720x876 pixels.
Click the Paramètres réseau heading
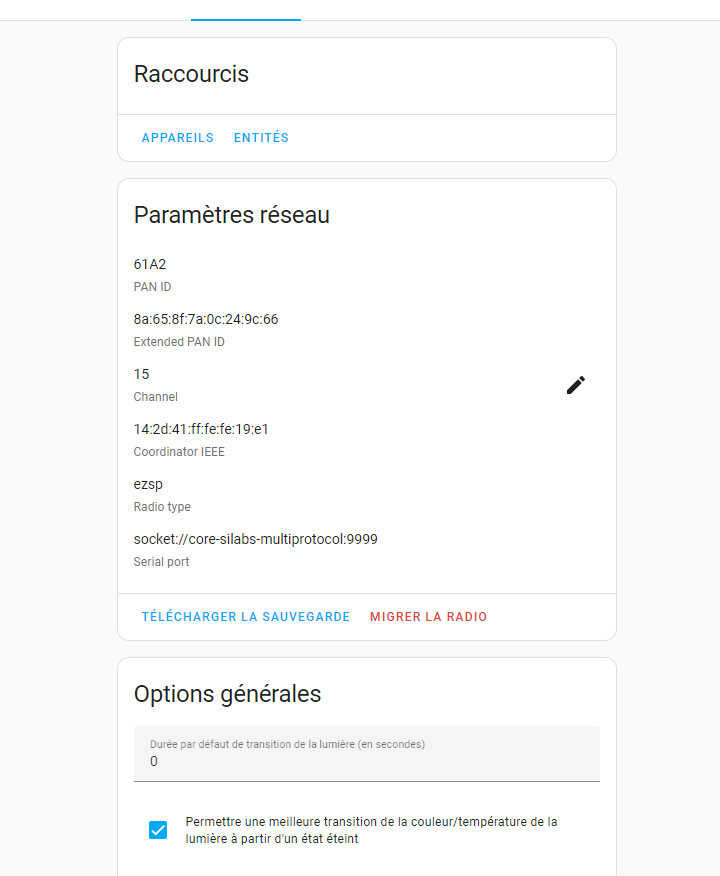click(231, 215)
